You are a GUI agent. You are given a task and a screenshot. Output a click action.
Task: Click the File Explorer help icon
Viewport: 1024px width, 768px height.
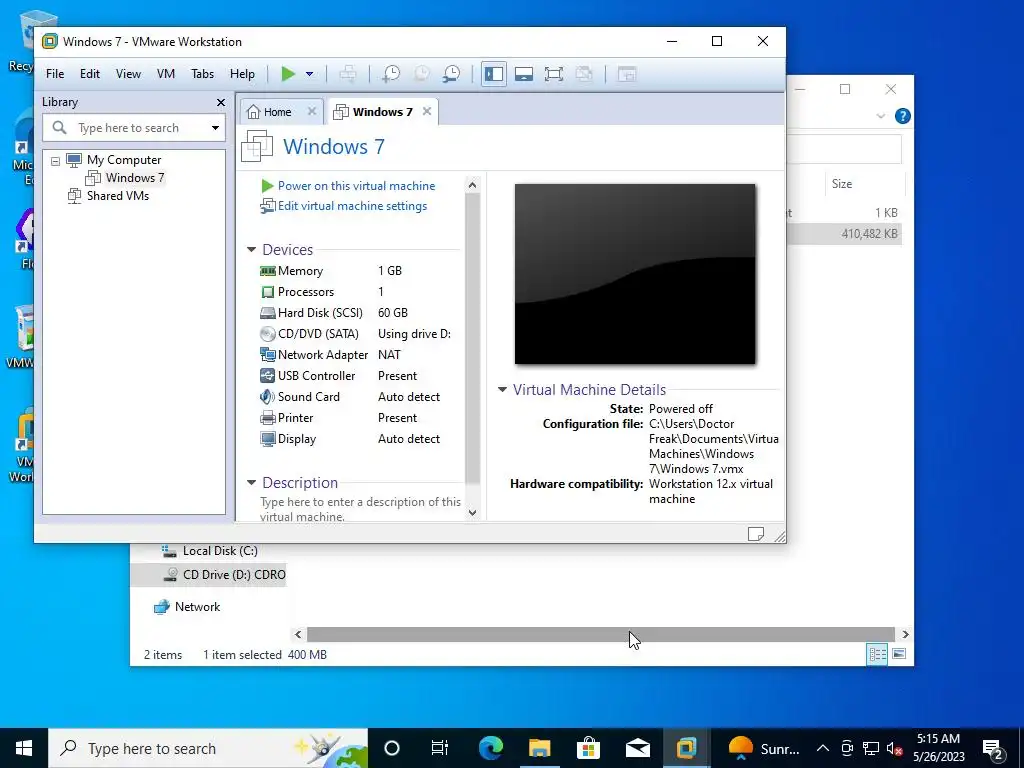tap(903, 116)
